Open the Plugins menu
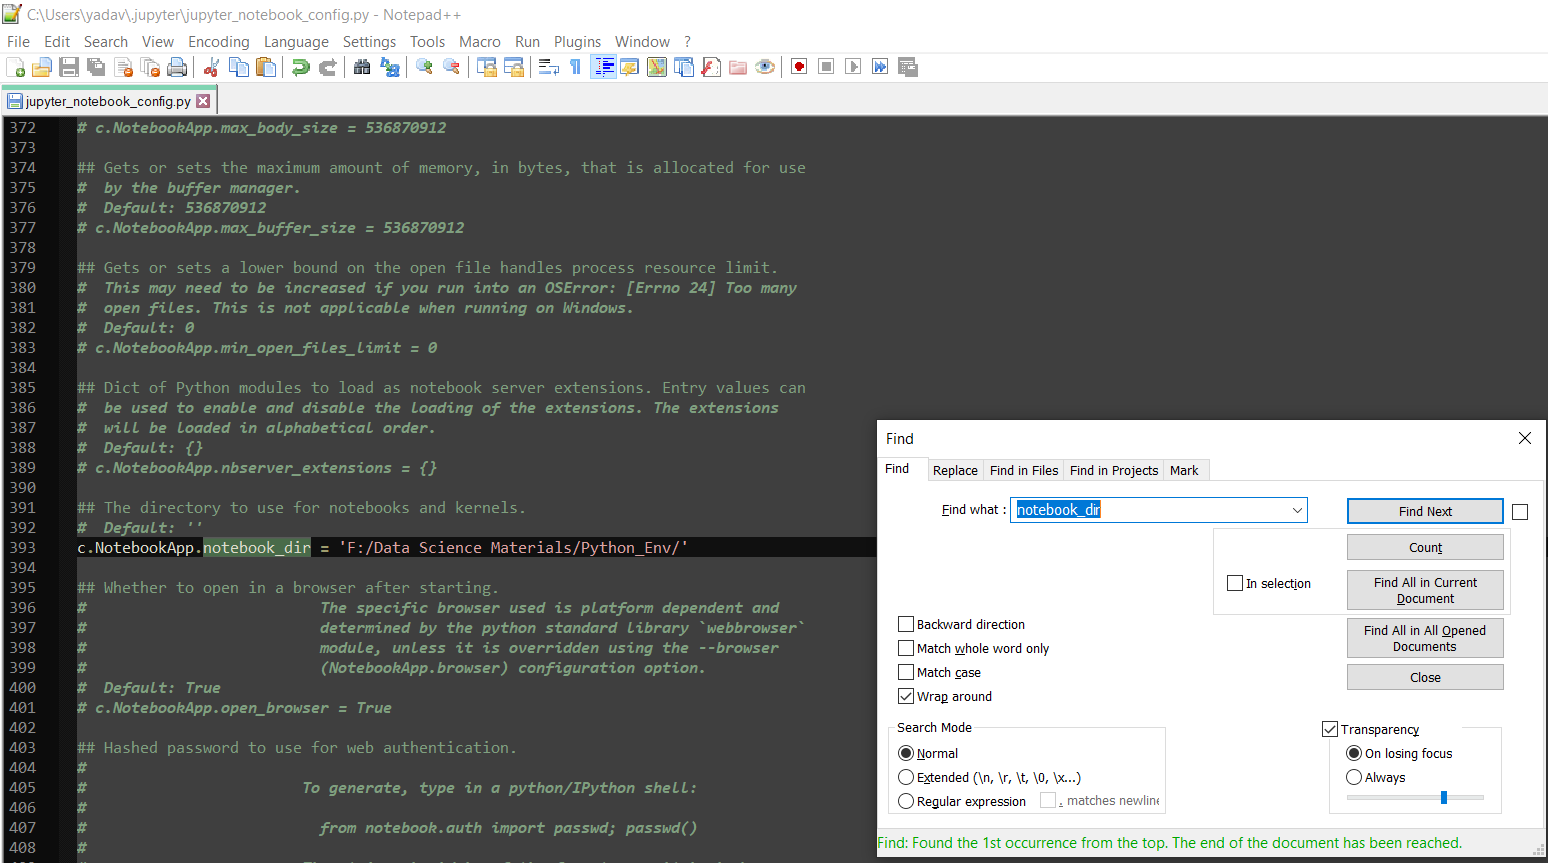Viewport: 1548px width, 863px height. pos(577,41)
